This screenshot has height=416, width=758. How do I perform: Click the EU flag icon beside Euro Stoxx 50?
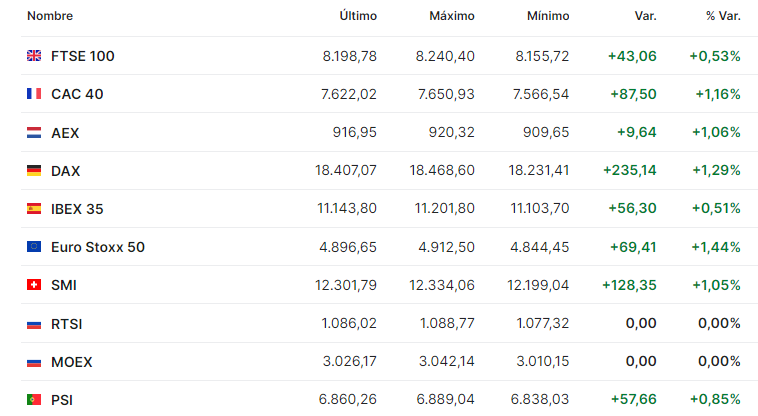[34, 246]
